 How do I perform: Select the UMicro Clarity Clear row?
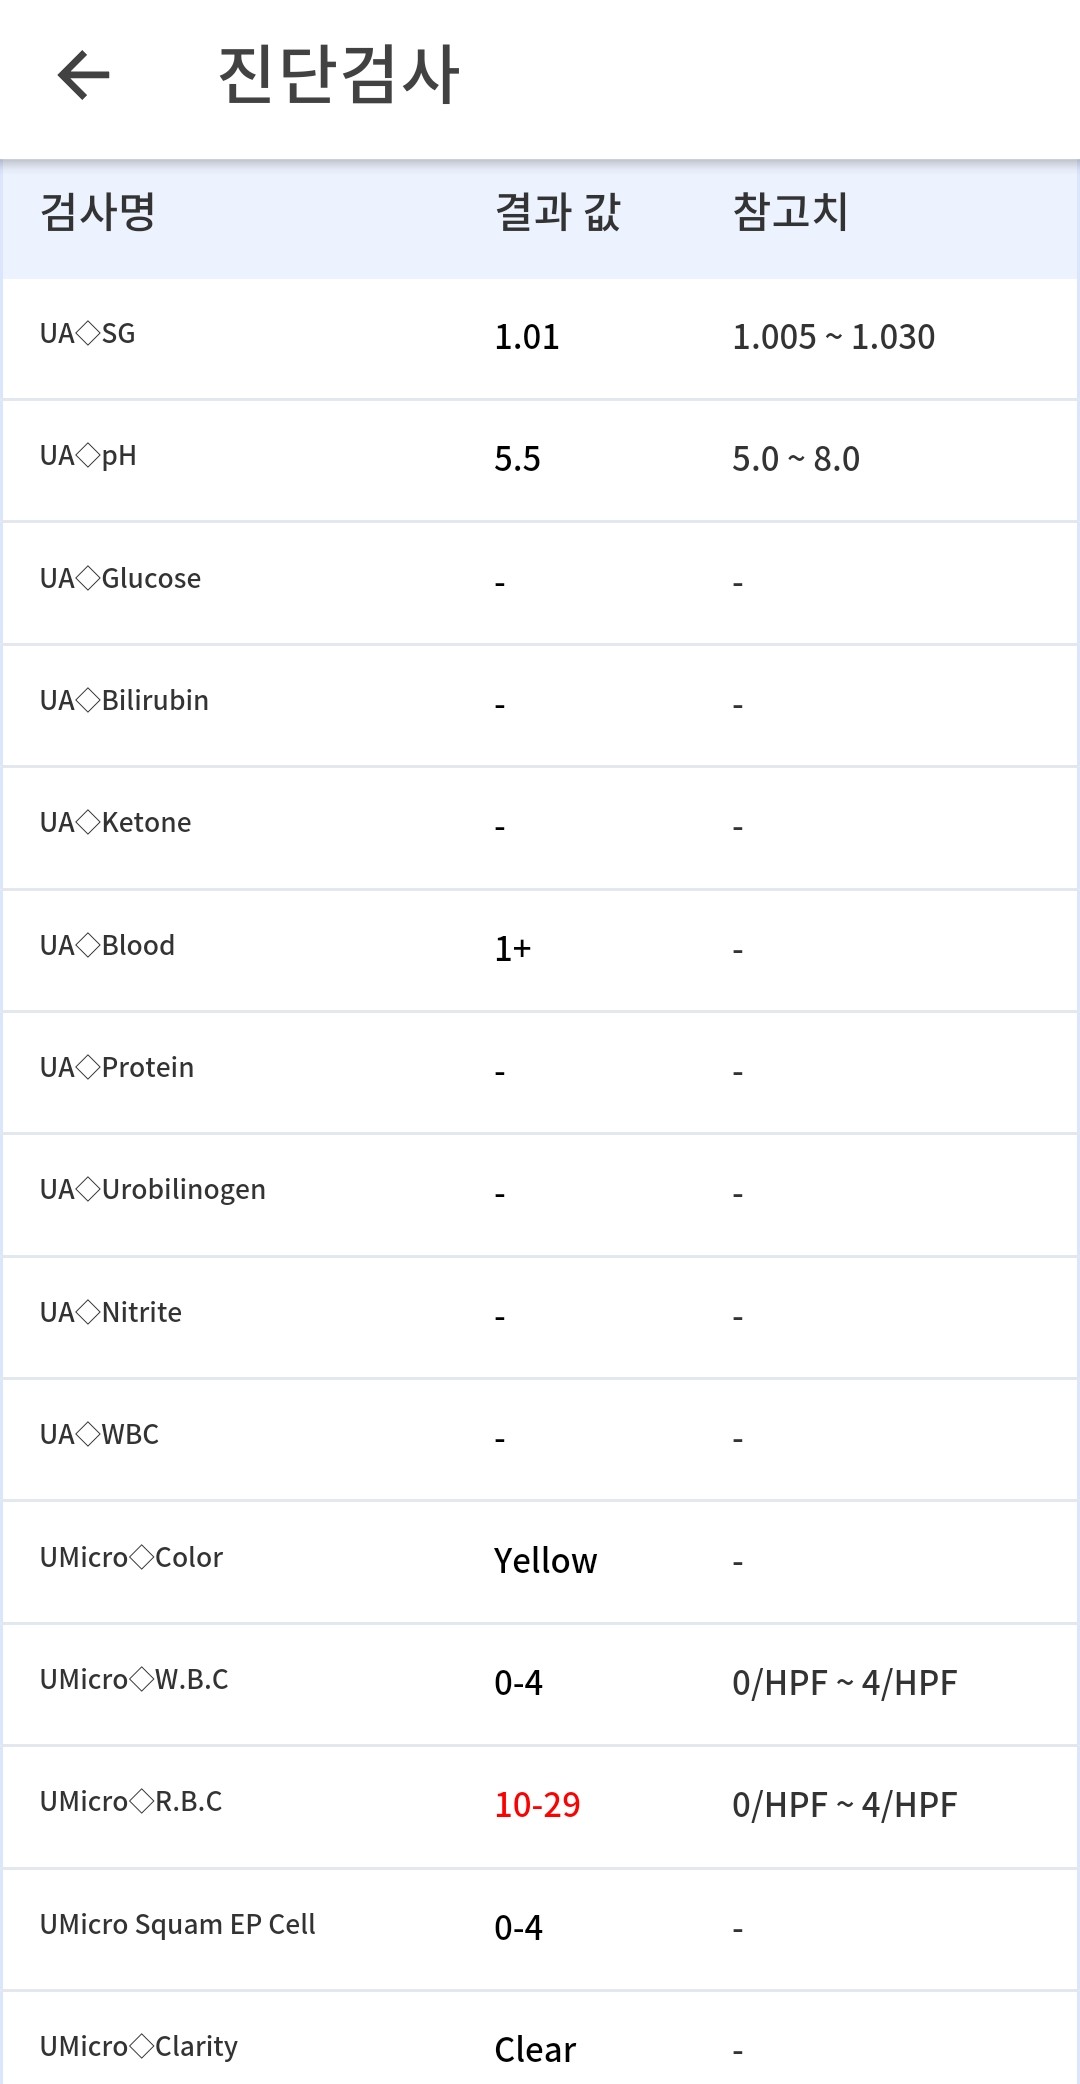pos(540,2038)
